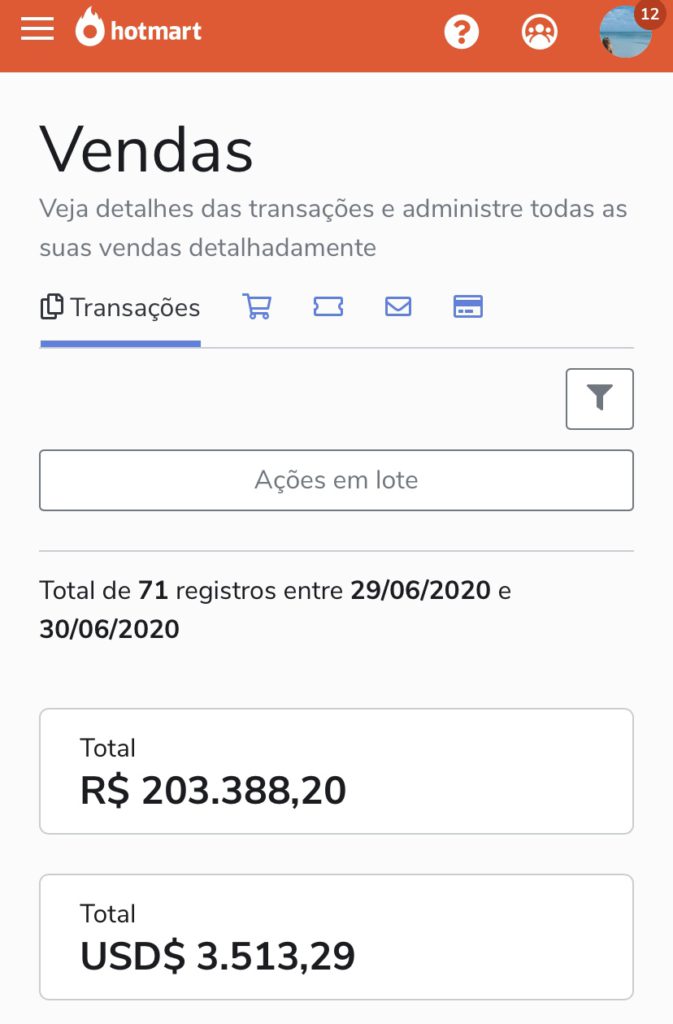Click the Vendas page heading
Image resolution: width=673 pixels, height=1024 pixels.
coord(146,150)
